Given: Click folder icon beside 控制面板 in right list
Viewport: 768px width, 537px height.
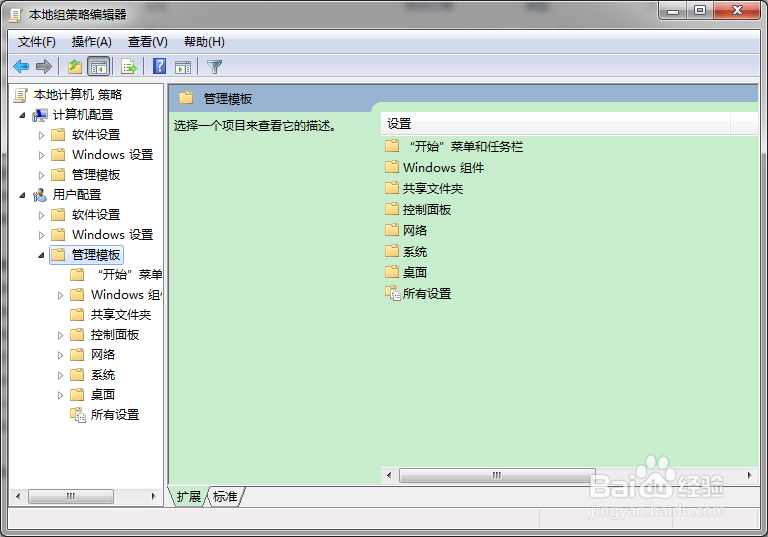Looking at the screenshot, I should (x=392, y=209).
